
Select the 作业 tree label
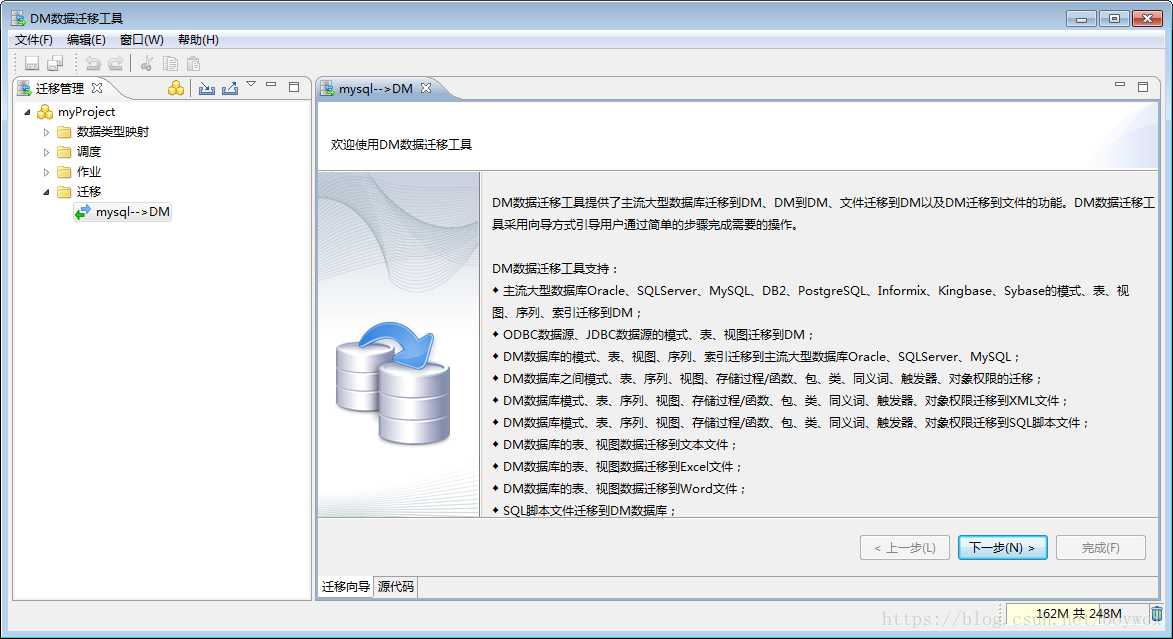coord(88,171)
